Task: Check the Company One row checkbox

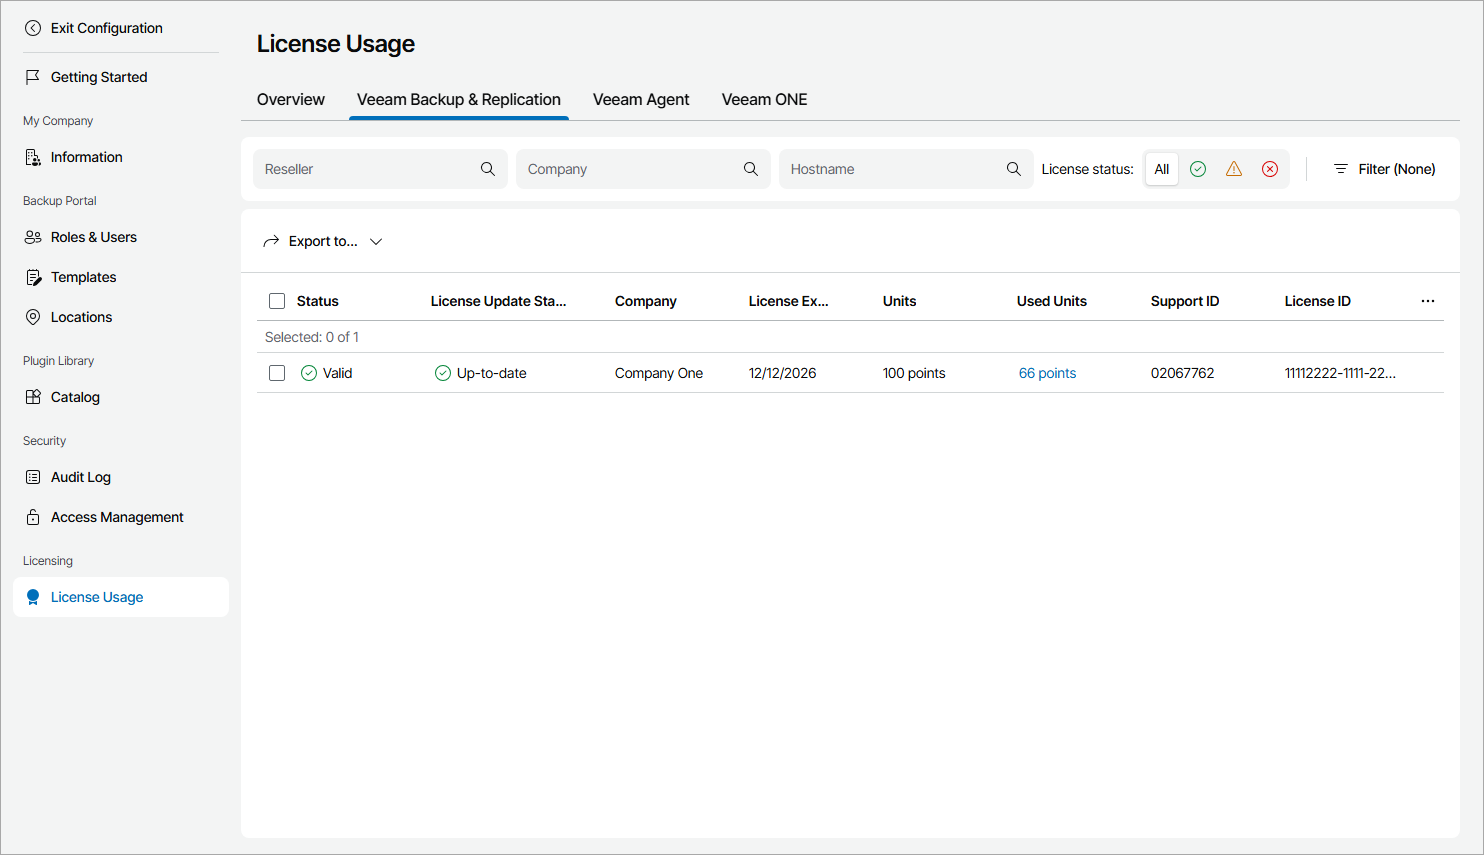Action: pos(277,373)
